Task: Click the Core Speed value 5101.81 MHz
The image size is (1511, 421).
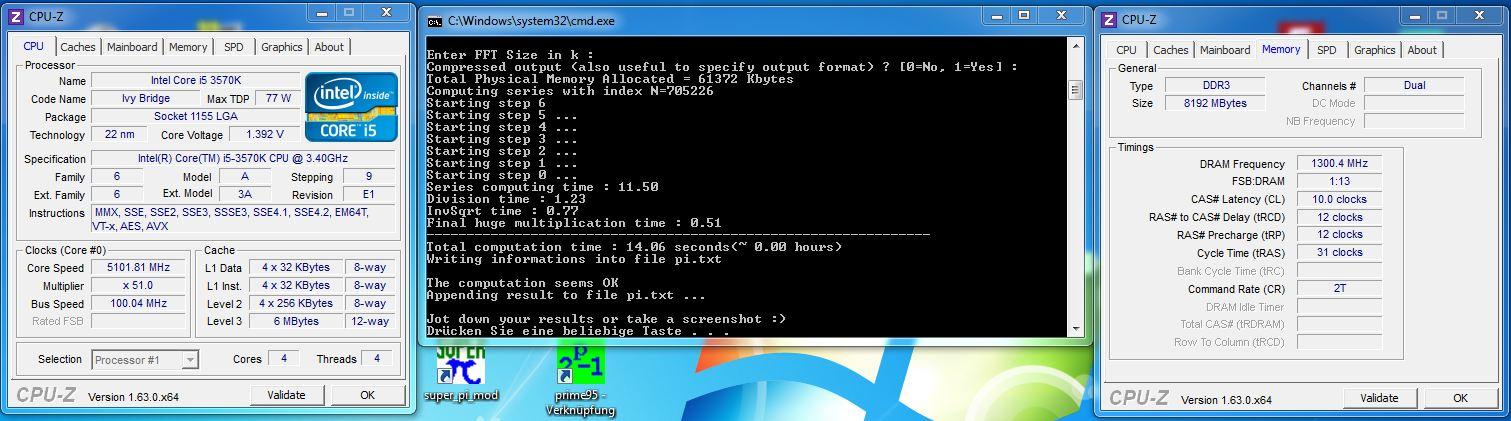Action: click(138, 267)
